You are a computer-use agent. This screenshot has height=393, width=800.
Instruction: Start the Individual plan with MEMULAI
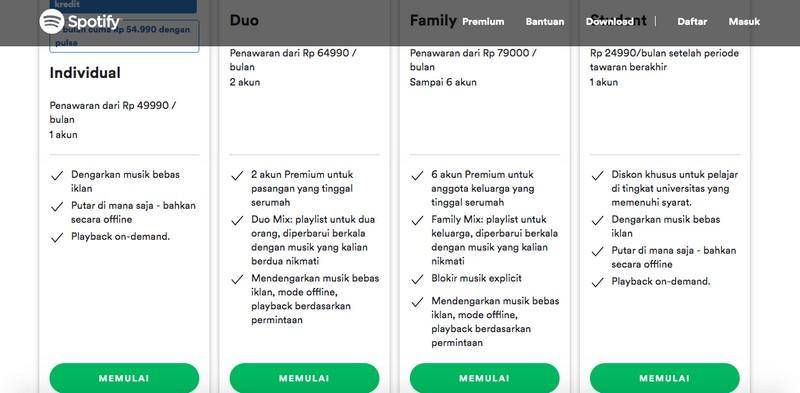[124, 378]
